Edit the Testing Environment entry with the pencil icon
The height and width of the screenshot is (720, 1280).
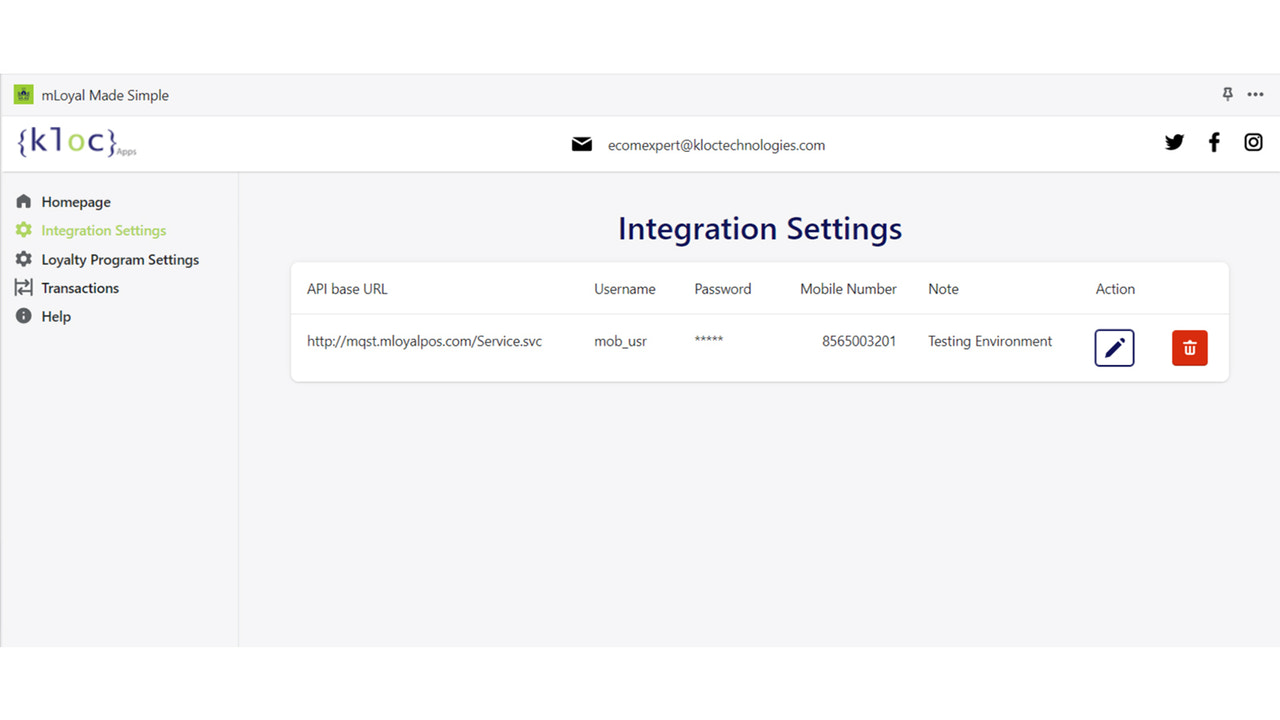point(1114,348)
